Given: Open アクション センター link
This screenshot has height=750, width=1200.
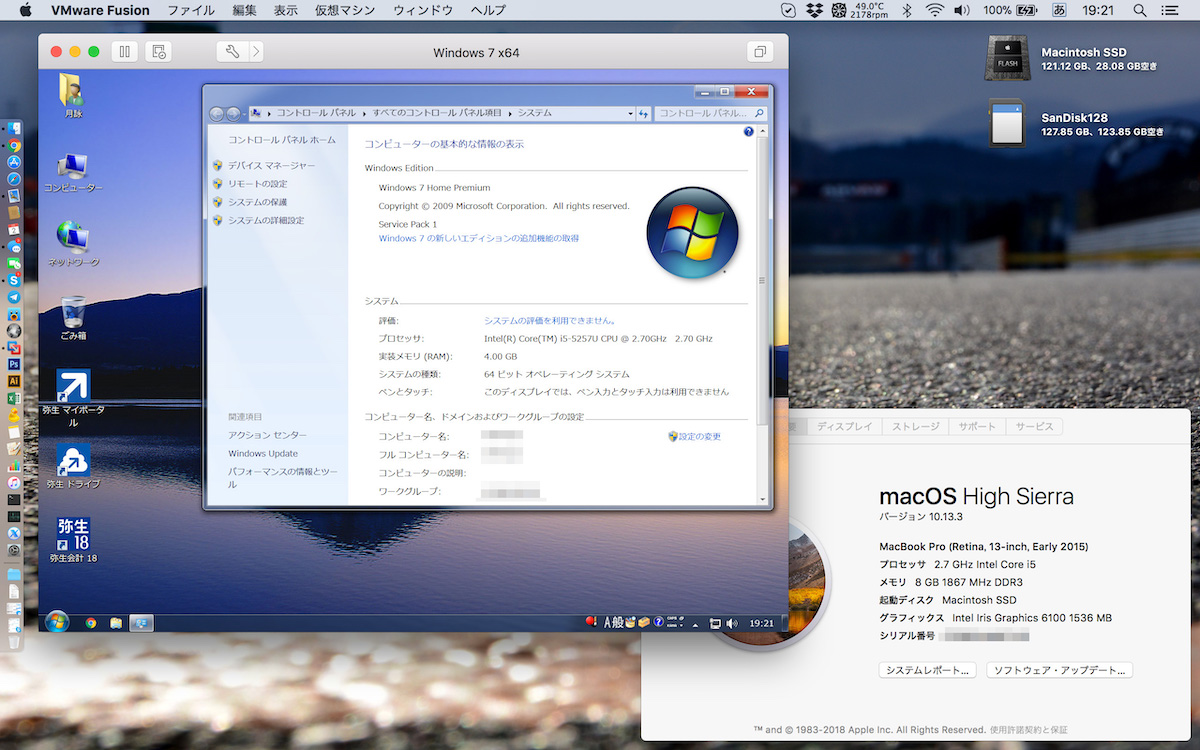Looking at the screenshot, I should [x=268, y=435].
